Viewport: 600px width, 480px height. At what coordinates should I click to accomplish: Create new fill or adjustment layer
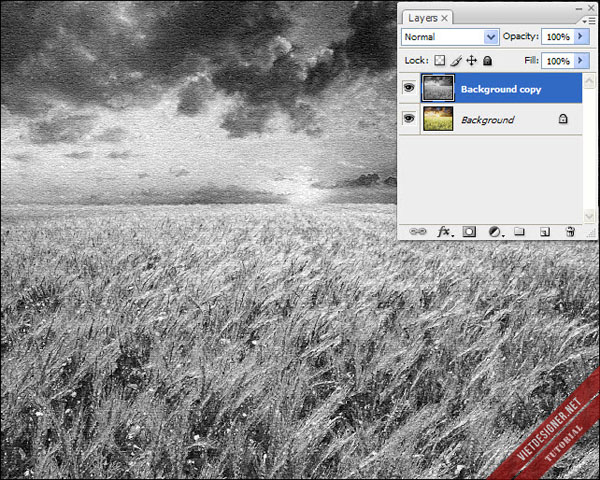point(496,232)
